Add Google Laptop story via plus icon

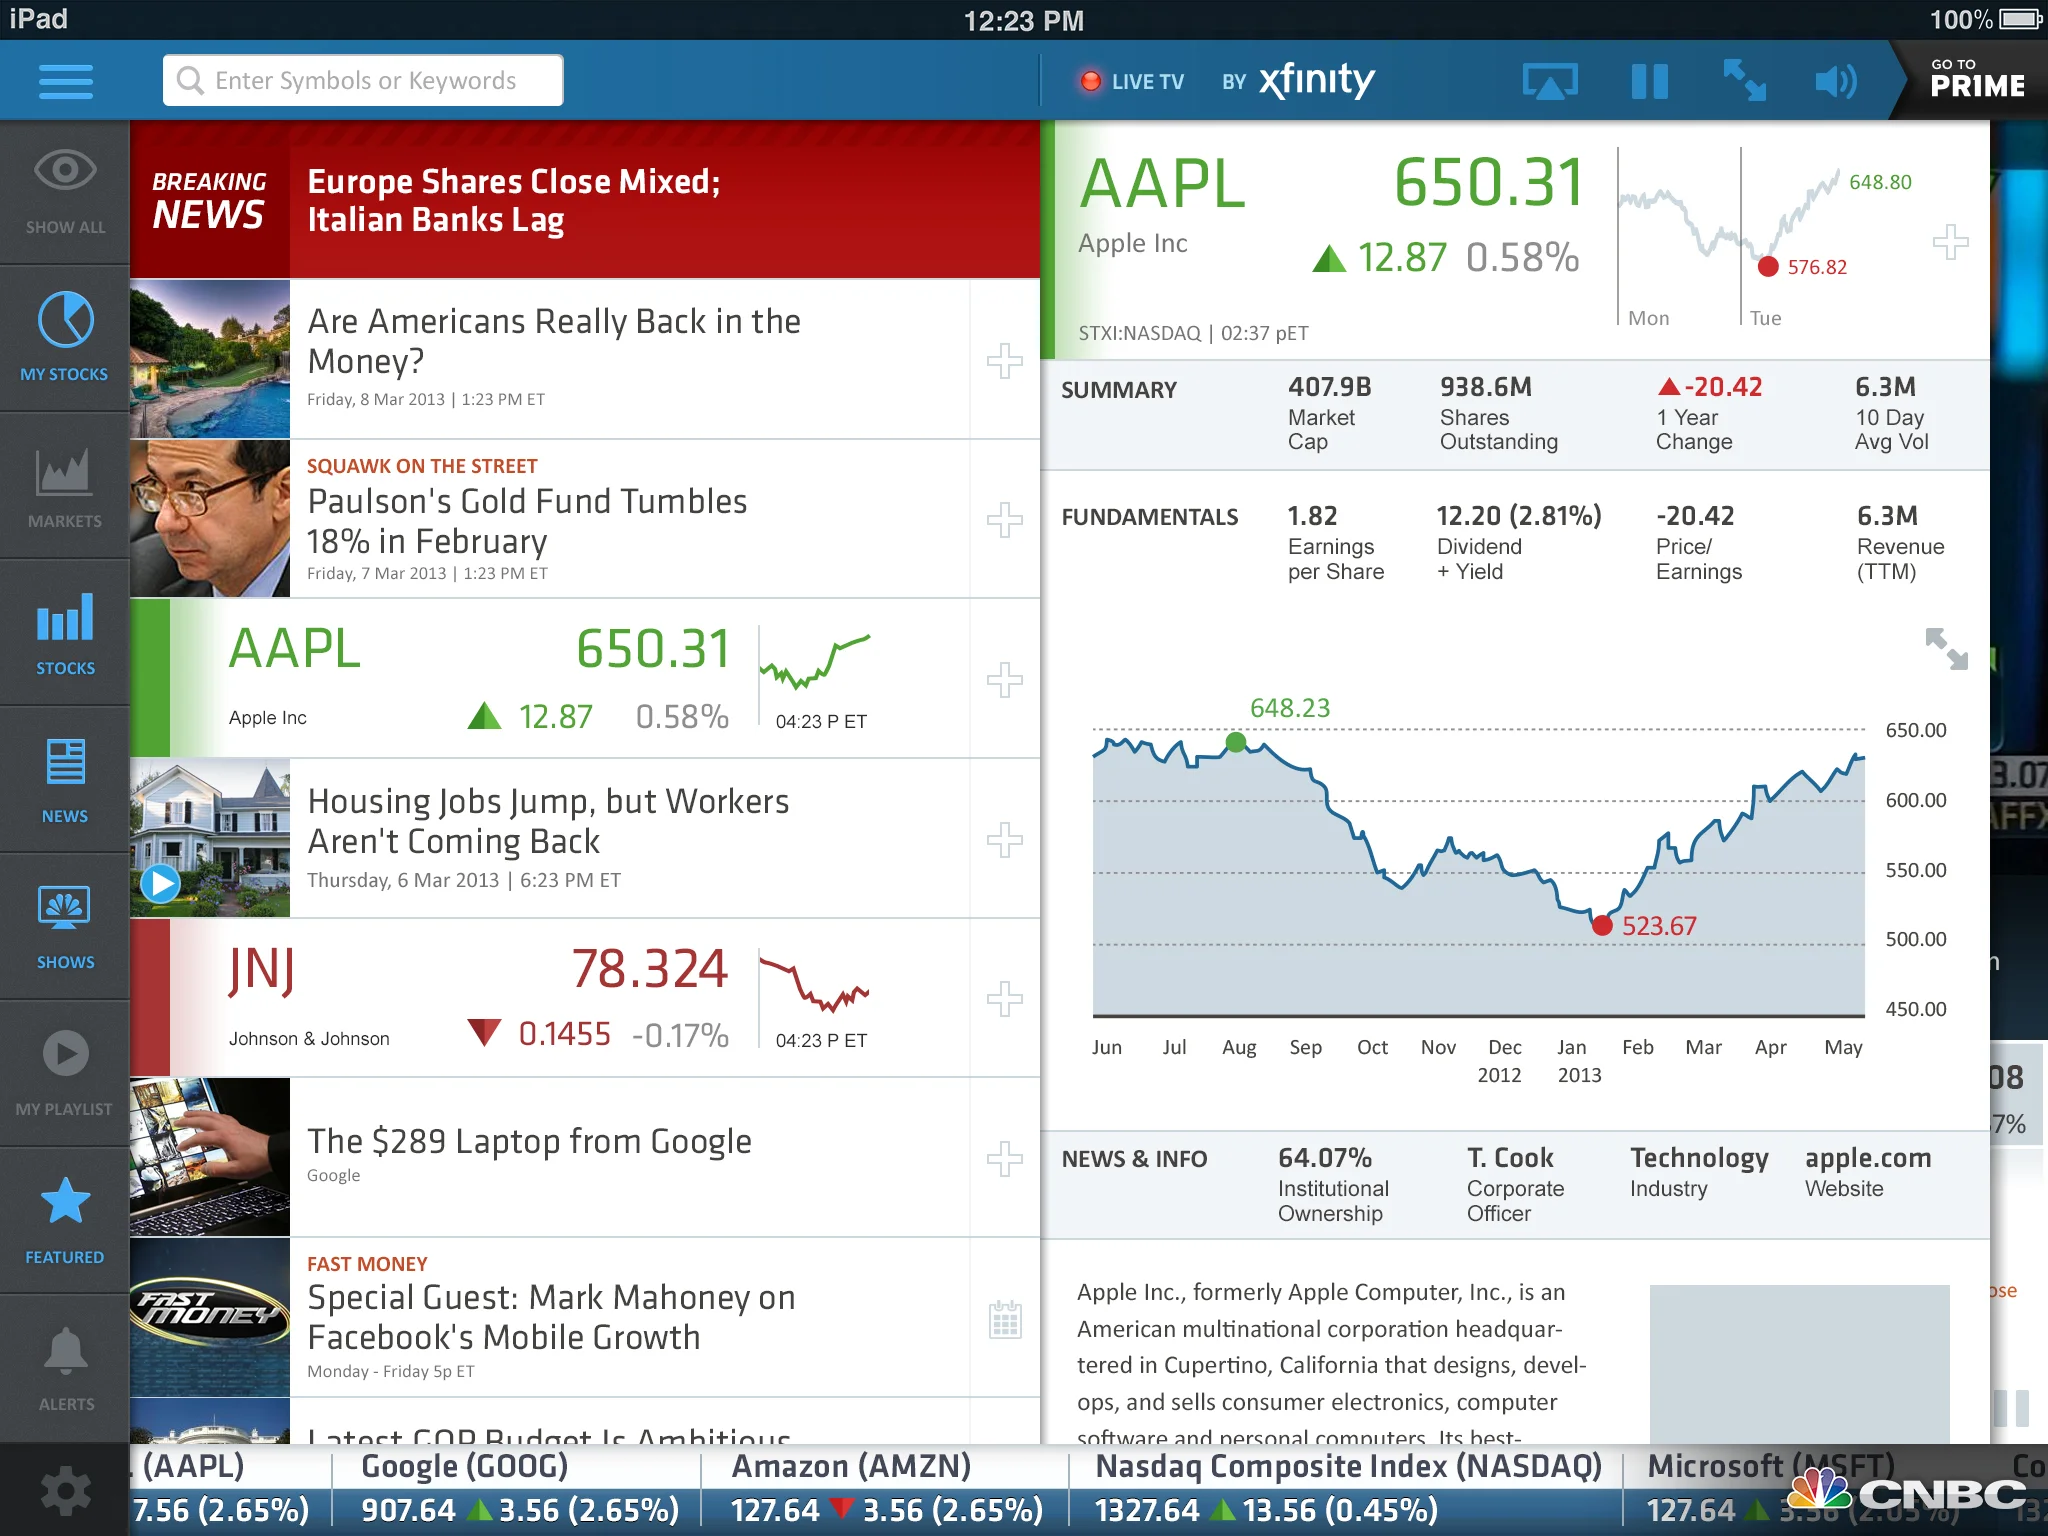(x=1004, y=1158)
